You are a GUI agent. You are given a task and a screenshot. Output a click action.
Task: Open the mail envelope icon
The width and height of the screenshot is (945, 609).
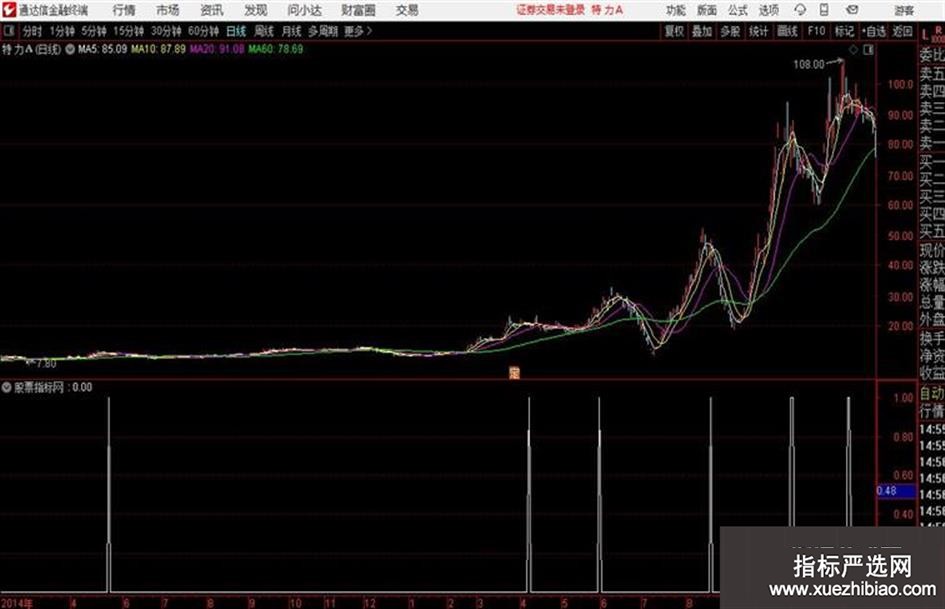pos(852,10)
